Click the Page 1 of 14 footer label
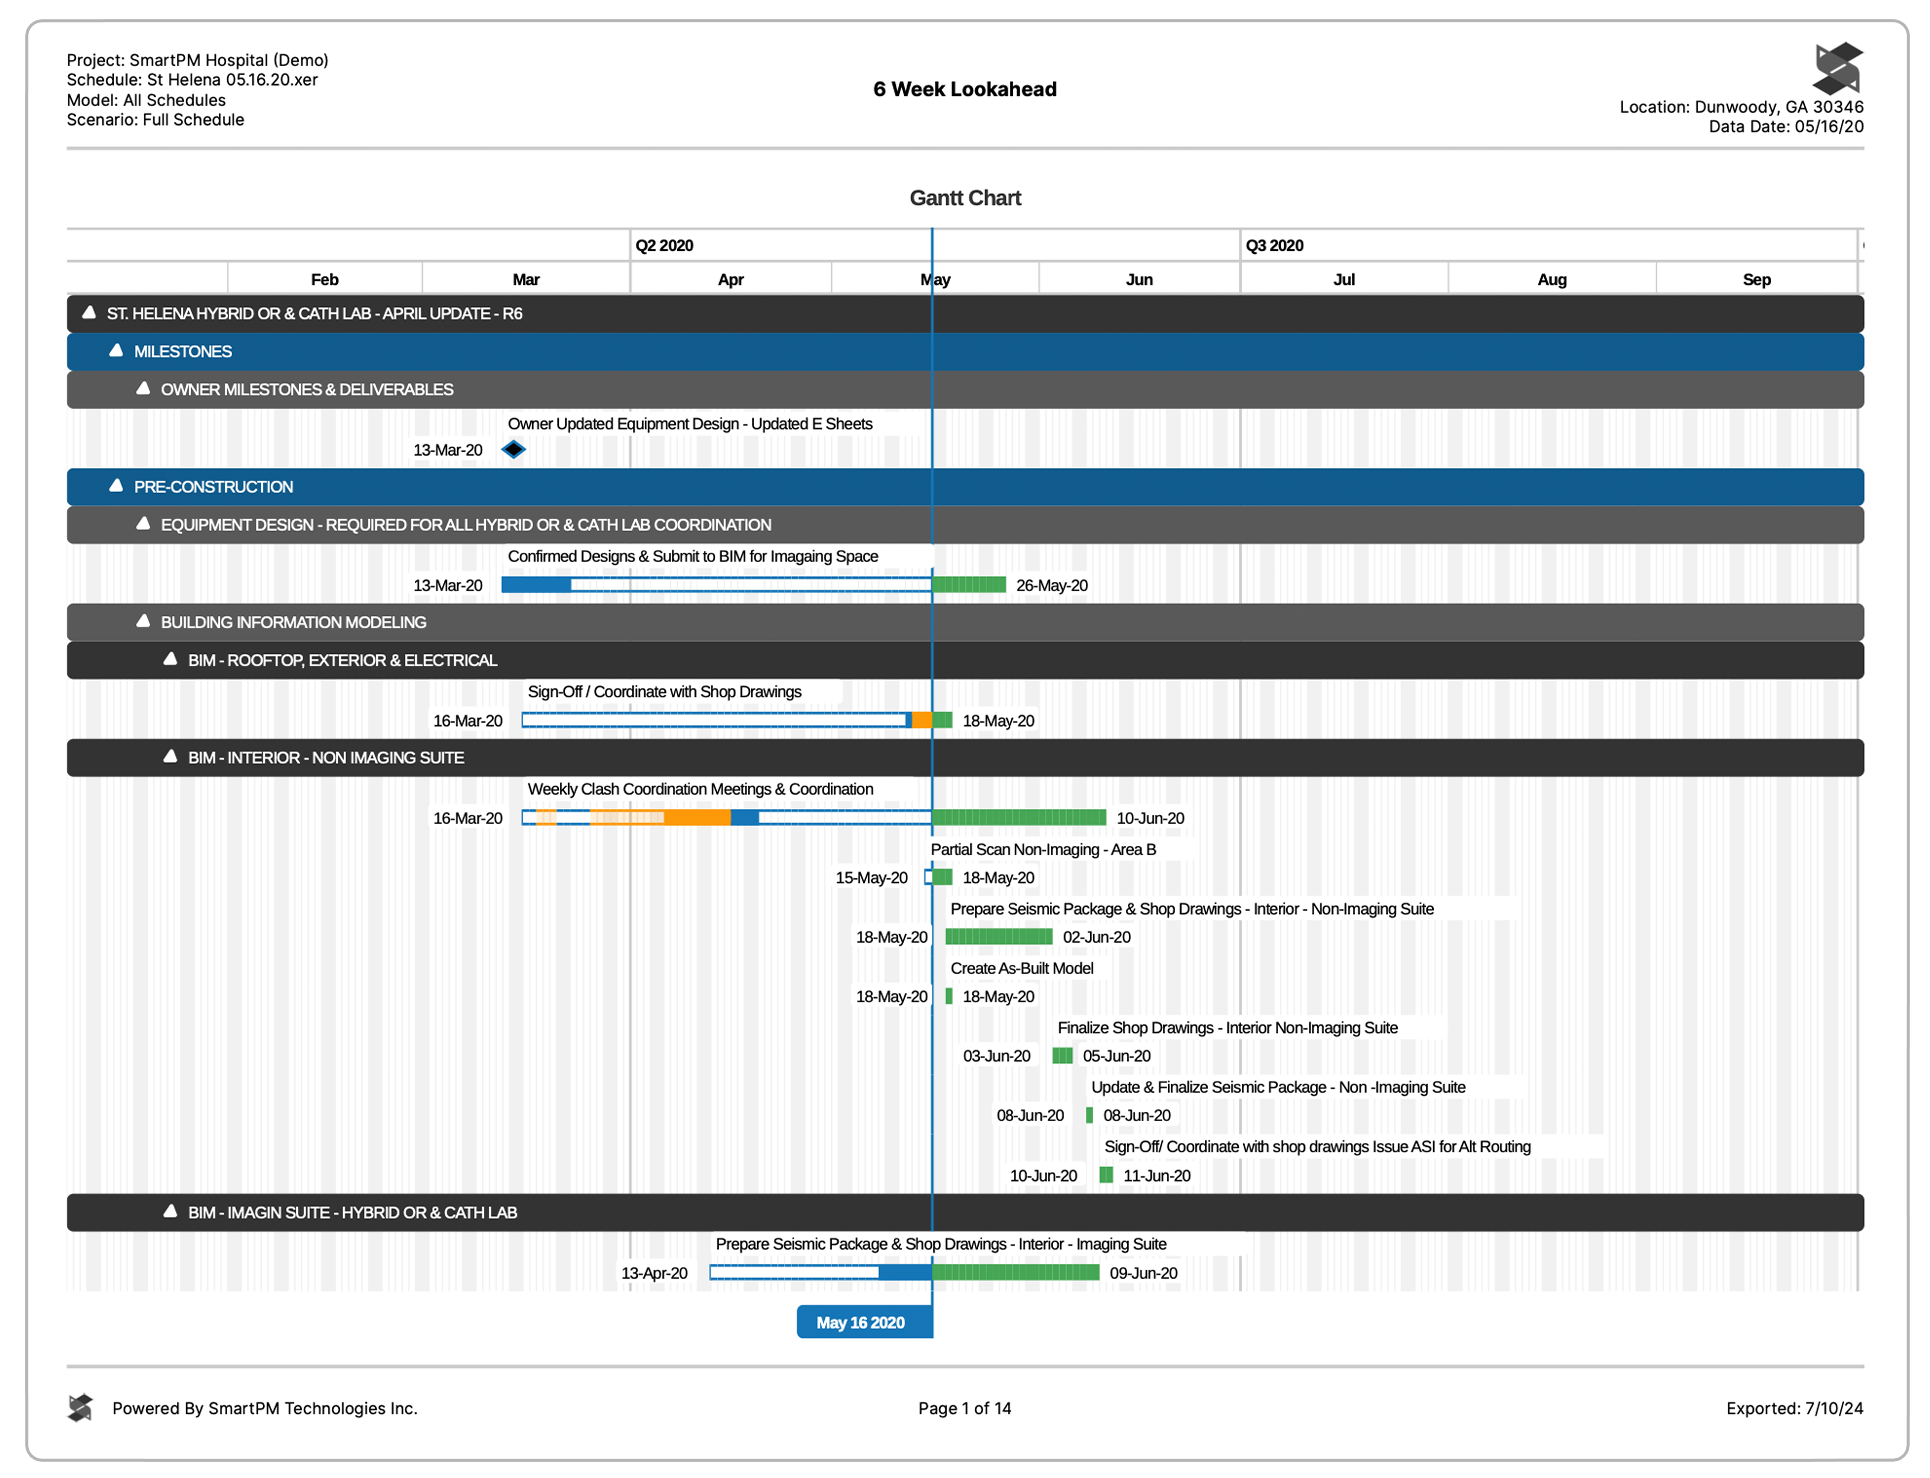1930x1478 pixels. 964,1408
